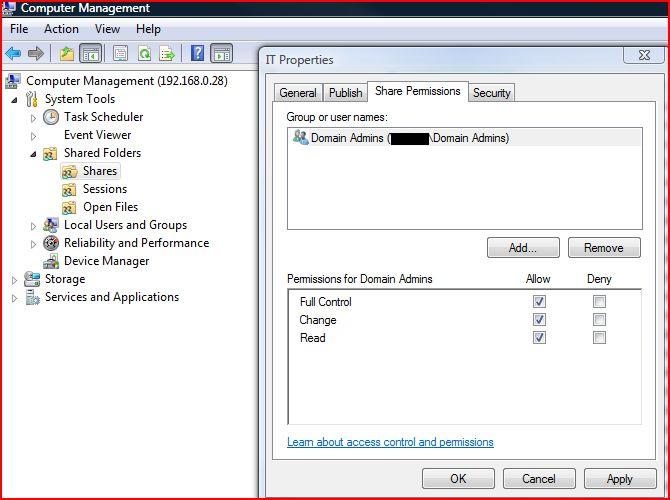The width and height of the screenshot is (670, 500).
Task: Check Deny for Full Control
Action: click(599, 302)
